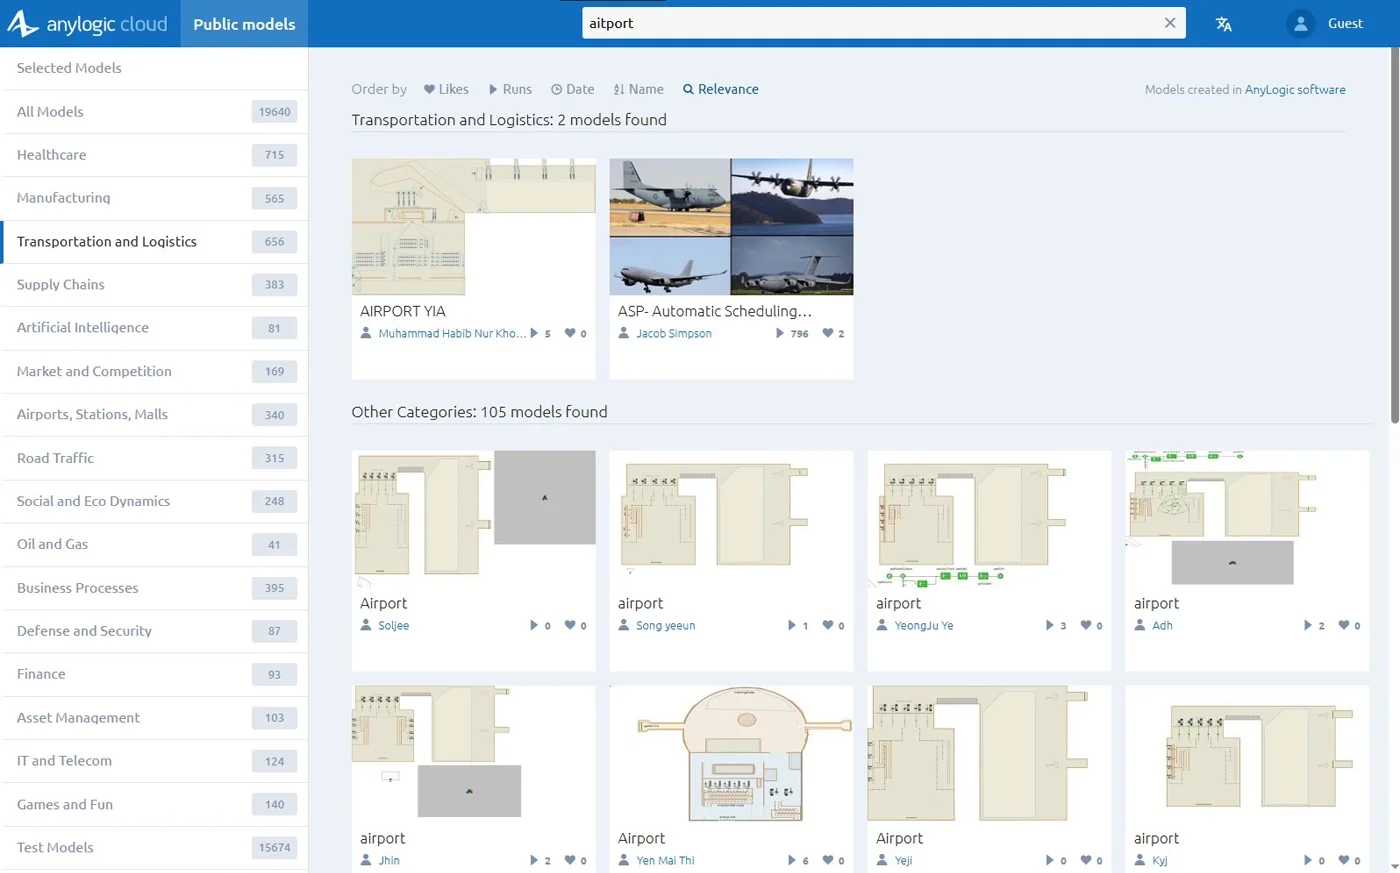Sort models by Runs

(510, 89)
